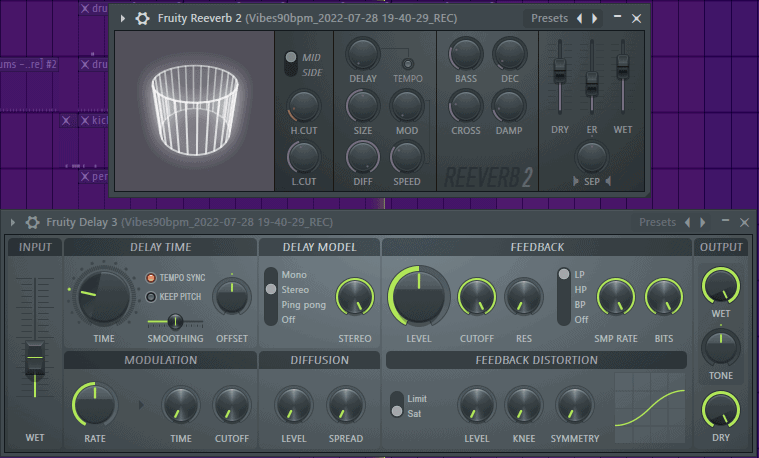
Task: Click the Reeverb L.CUT knob
Action: pos(304,157)
